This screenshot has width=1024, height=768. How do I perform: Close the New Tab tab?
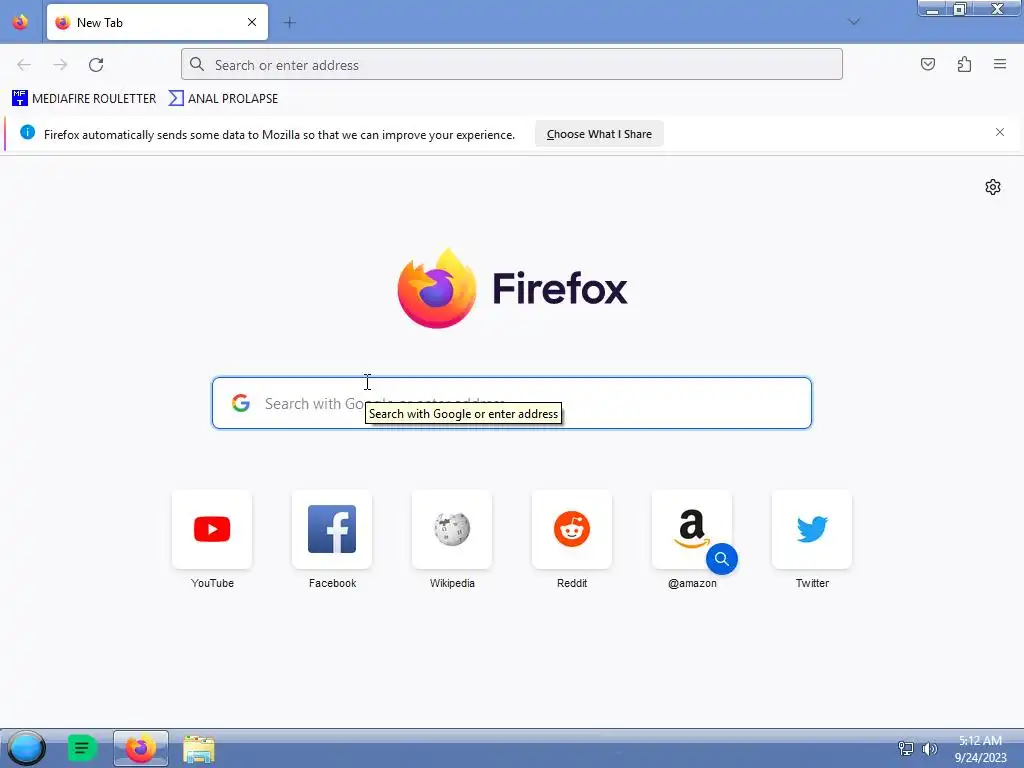(x=252, y=22)
